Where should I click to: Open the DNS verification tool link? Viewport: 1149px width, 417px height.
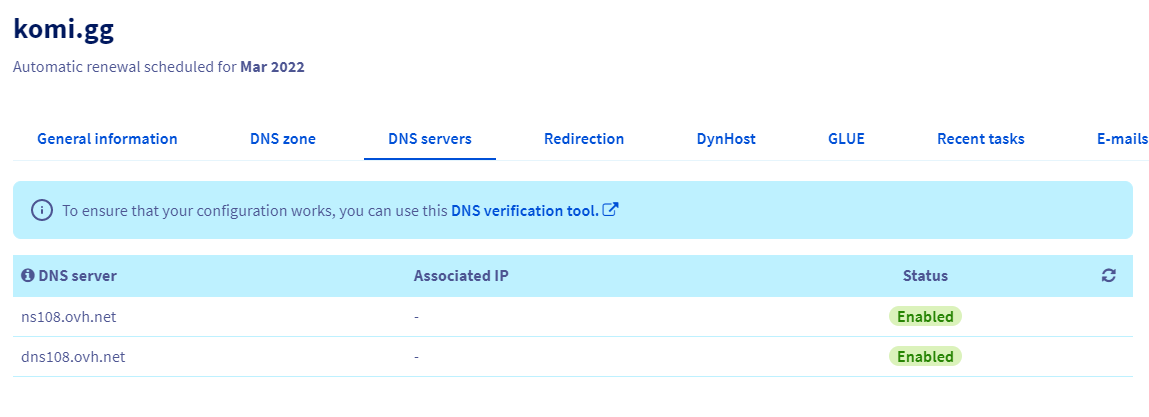525,210
